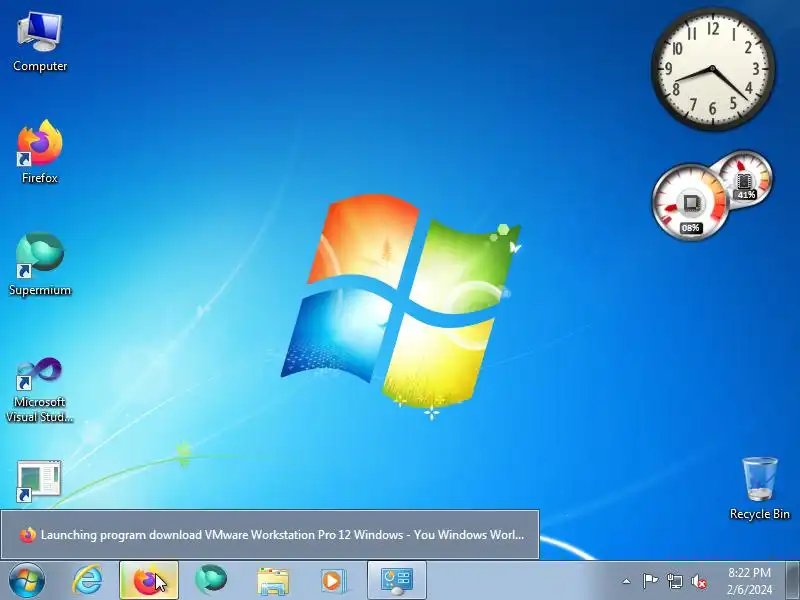This screenshot has height=600, width=800.
Task: Select the Supermium desktop shortcut
Action: pyautogui.click(x=40, y=264)
